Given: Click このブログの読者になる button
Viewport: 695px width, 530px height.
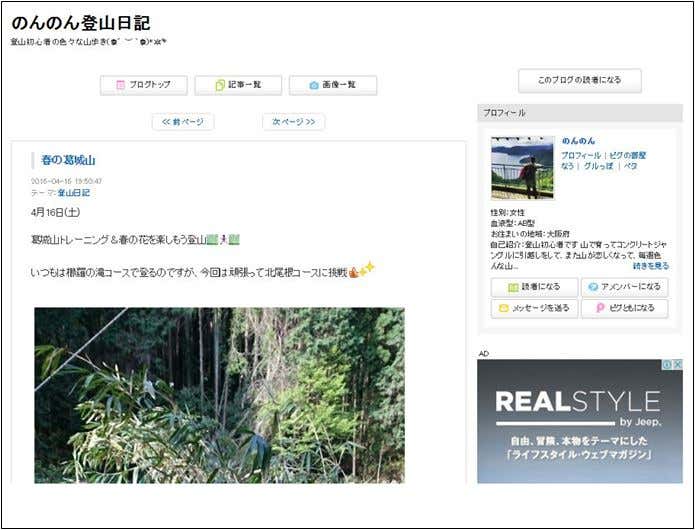Looking at the screenshot, I should click(580, 81).
